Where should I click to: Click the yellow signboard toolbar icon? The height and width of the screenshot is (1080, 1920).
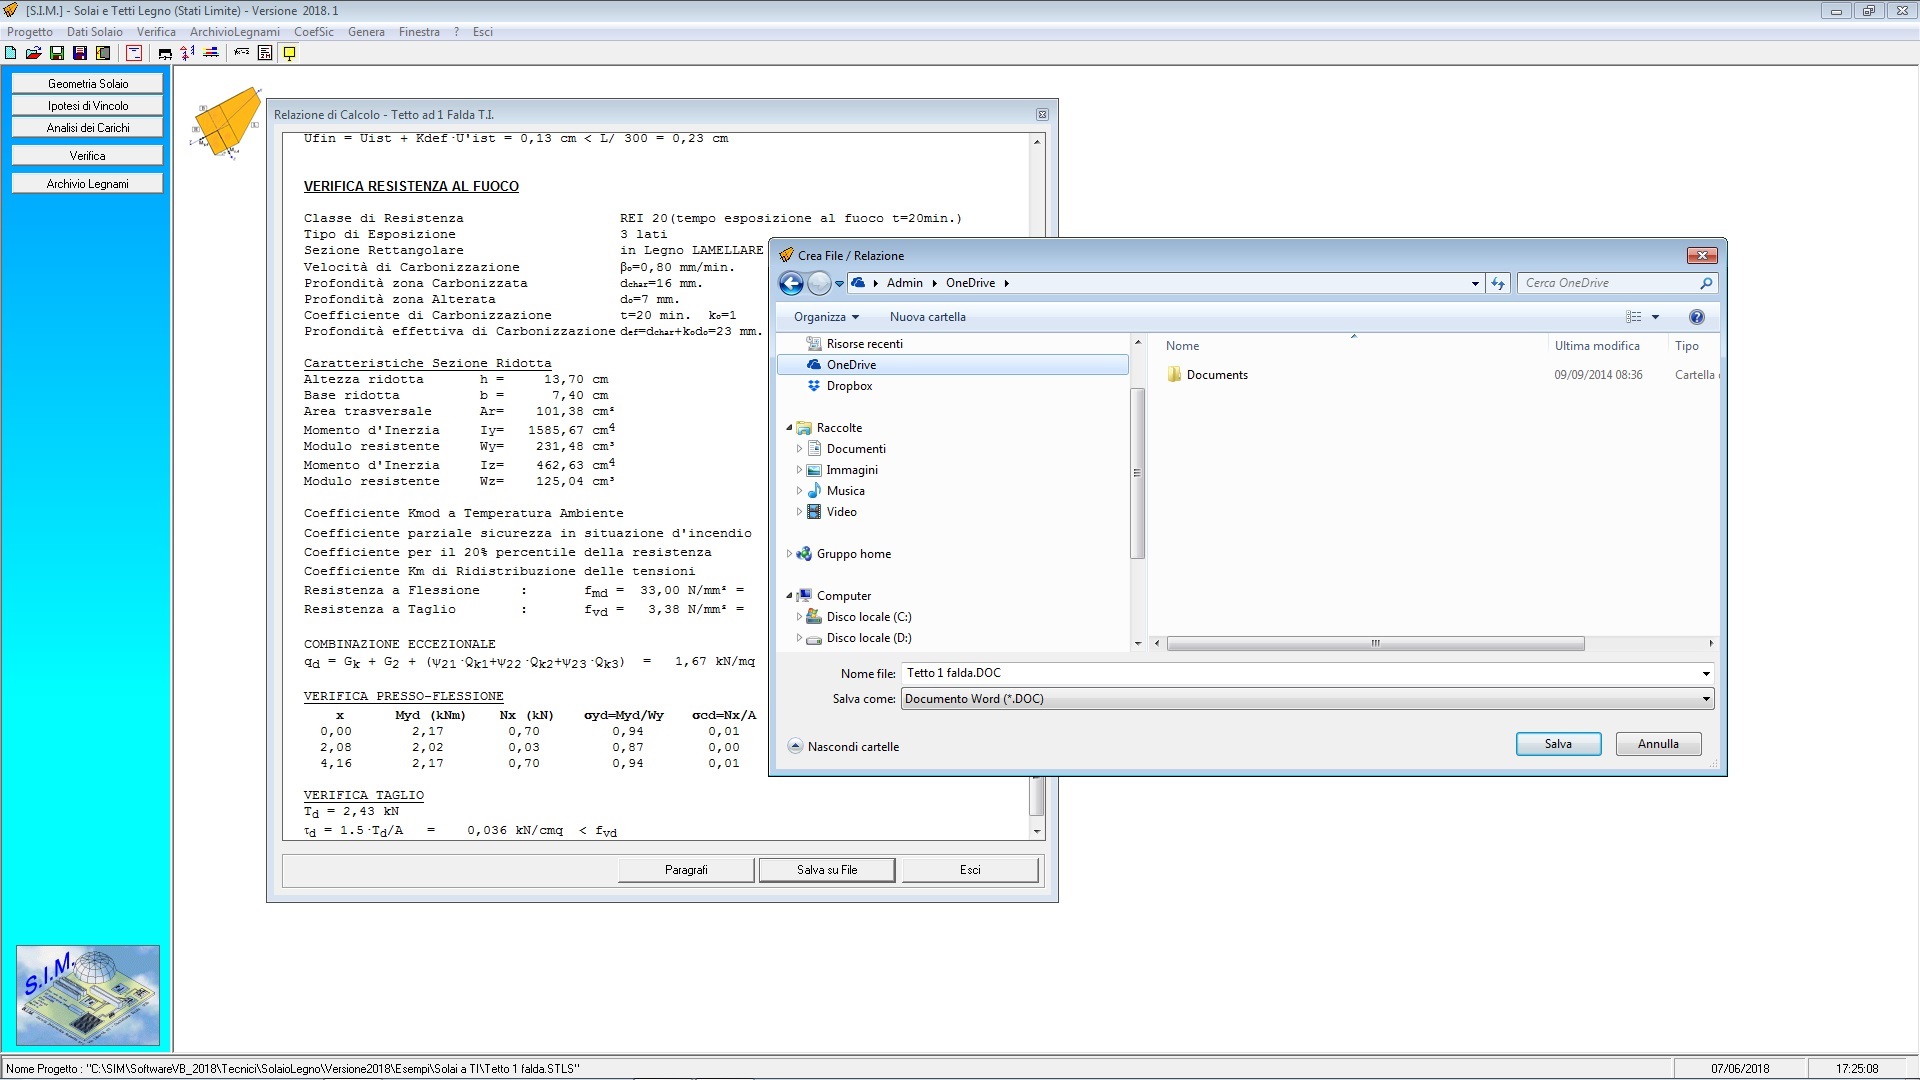tap(289, 53)
